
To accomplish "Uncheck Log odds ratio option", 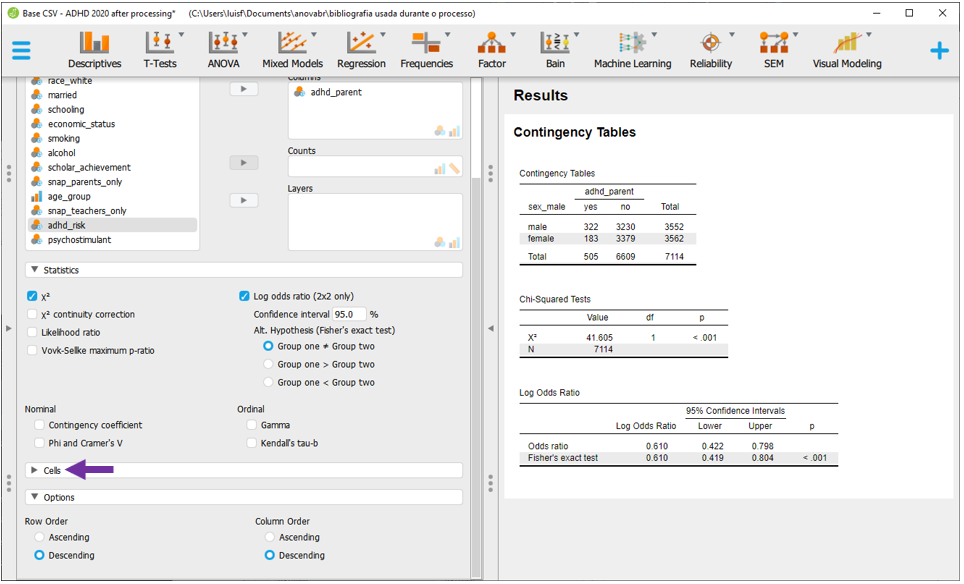I will [x=245, y=296].
